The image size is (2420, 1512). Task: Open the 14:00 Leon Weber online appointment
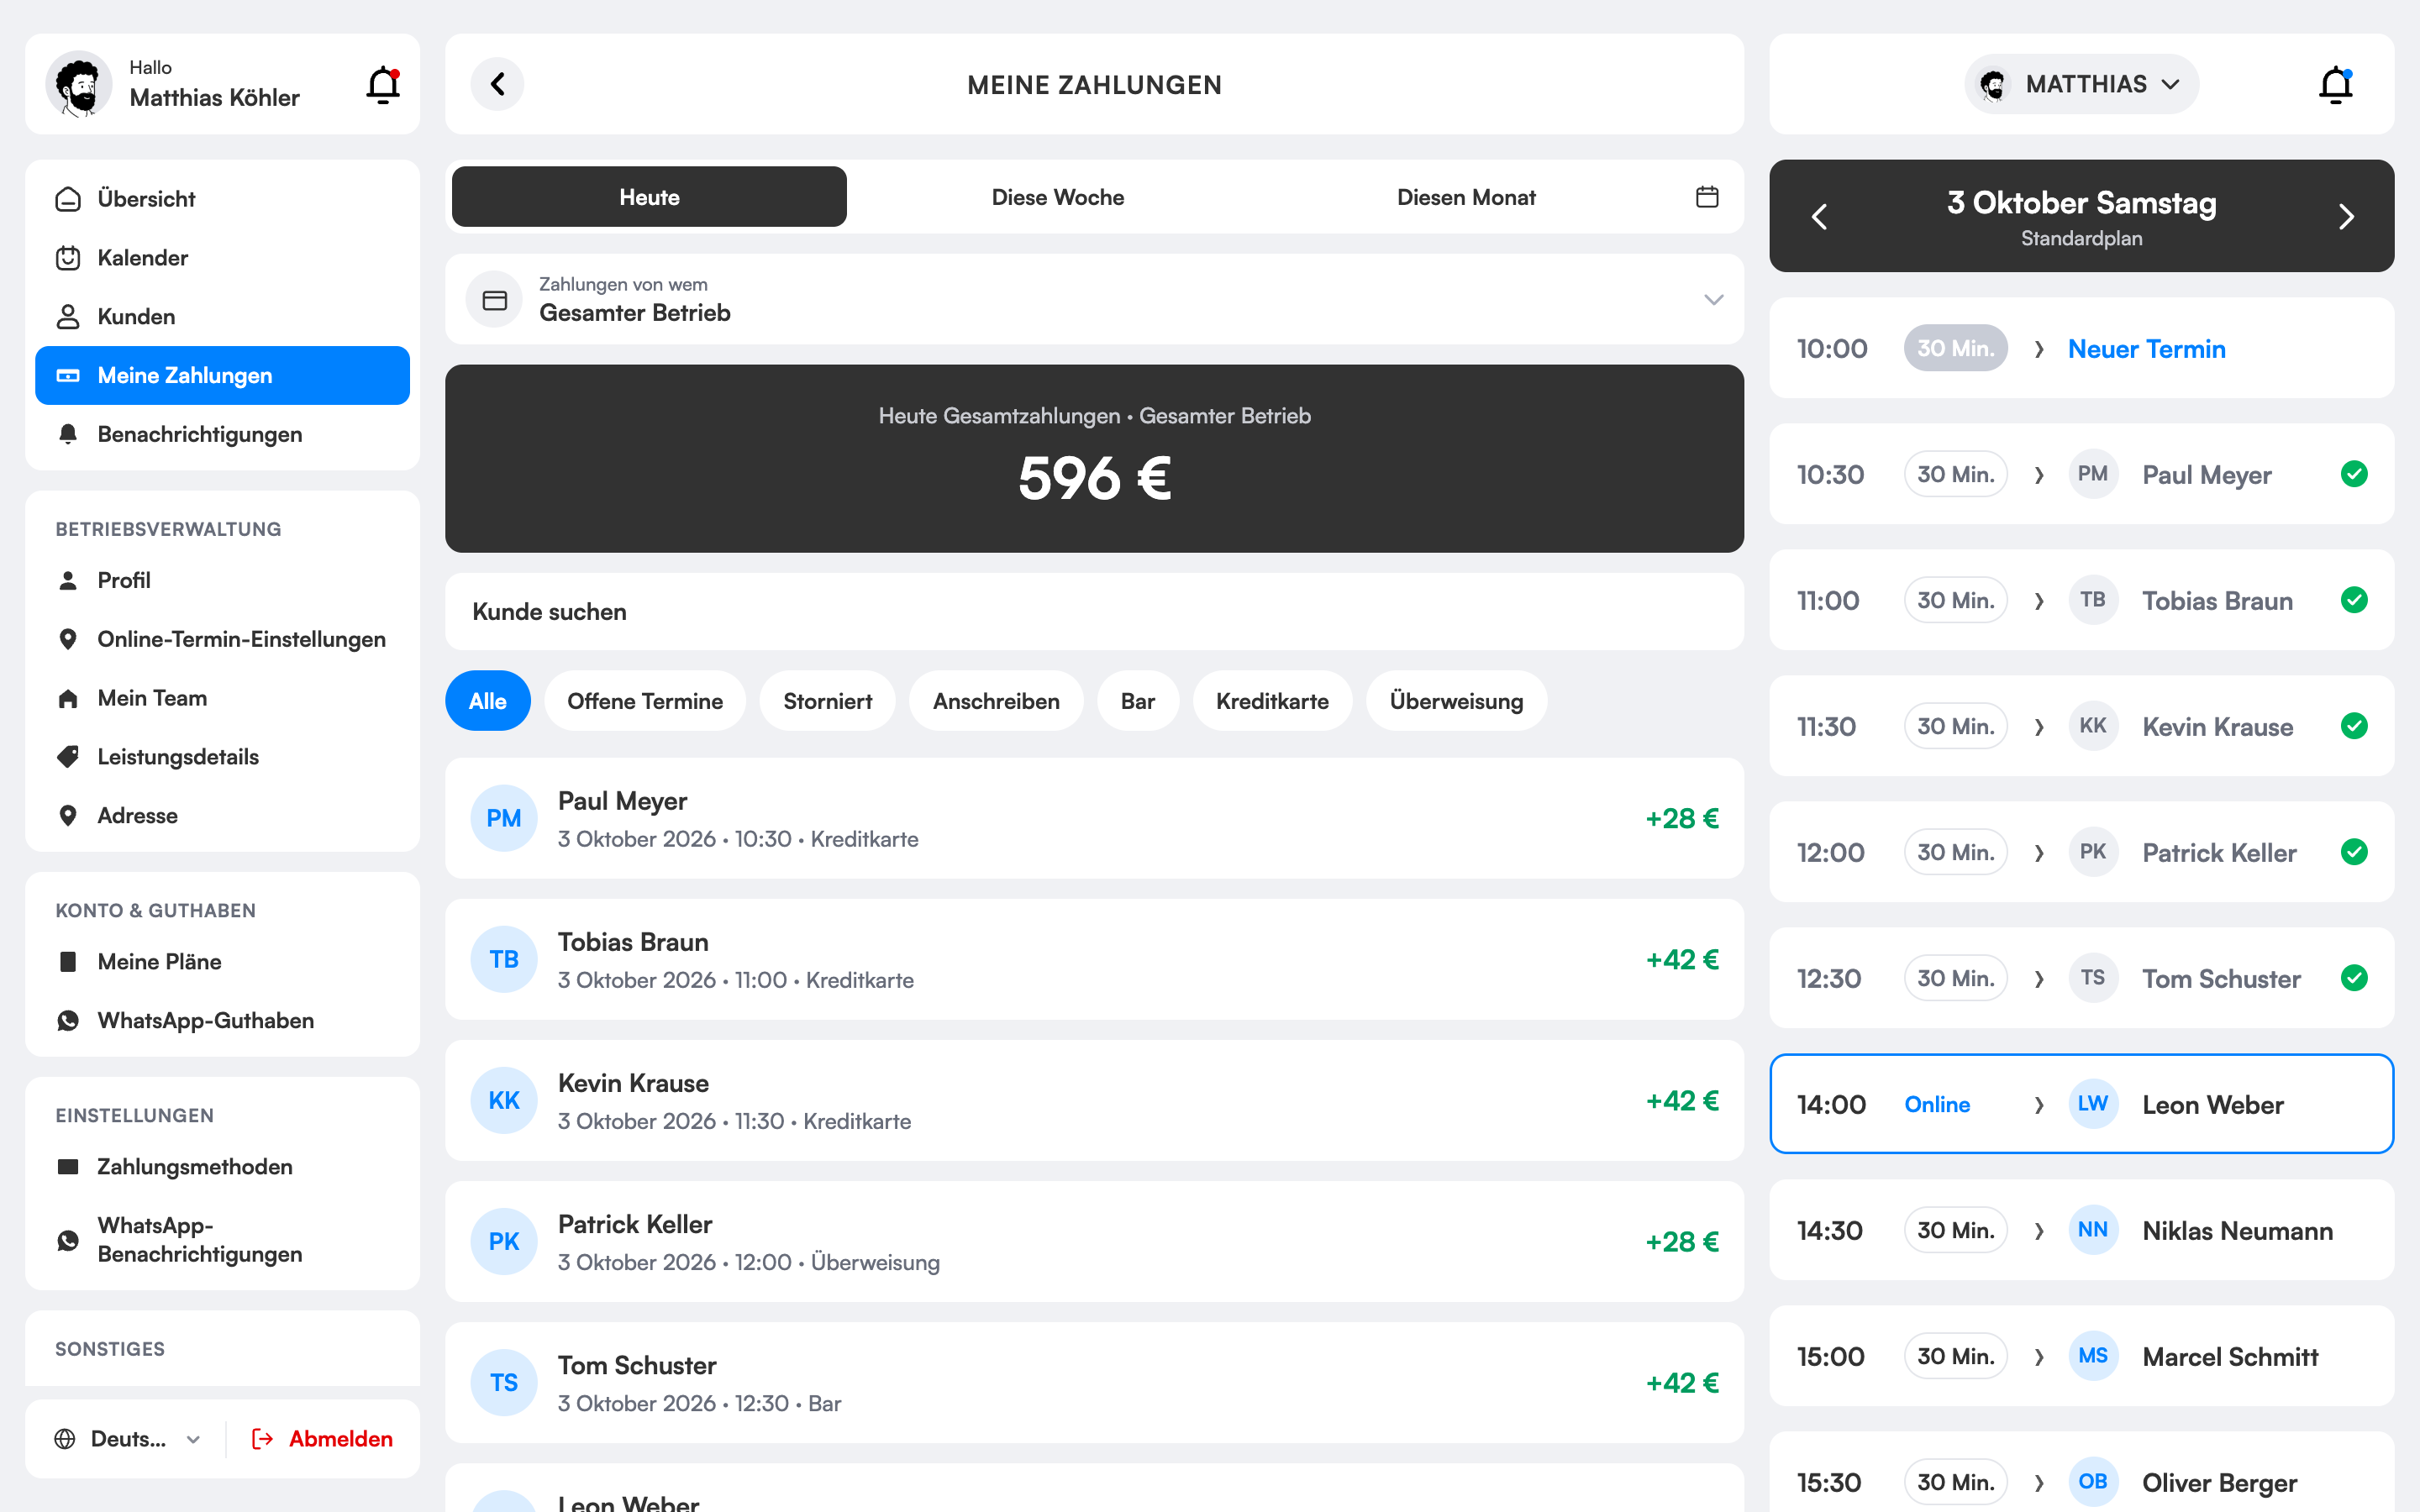[2081, 1104]
